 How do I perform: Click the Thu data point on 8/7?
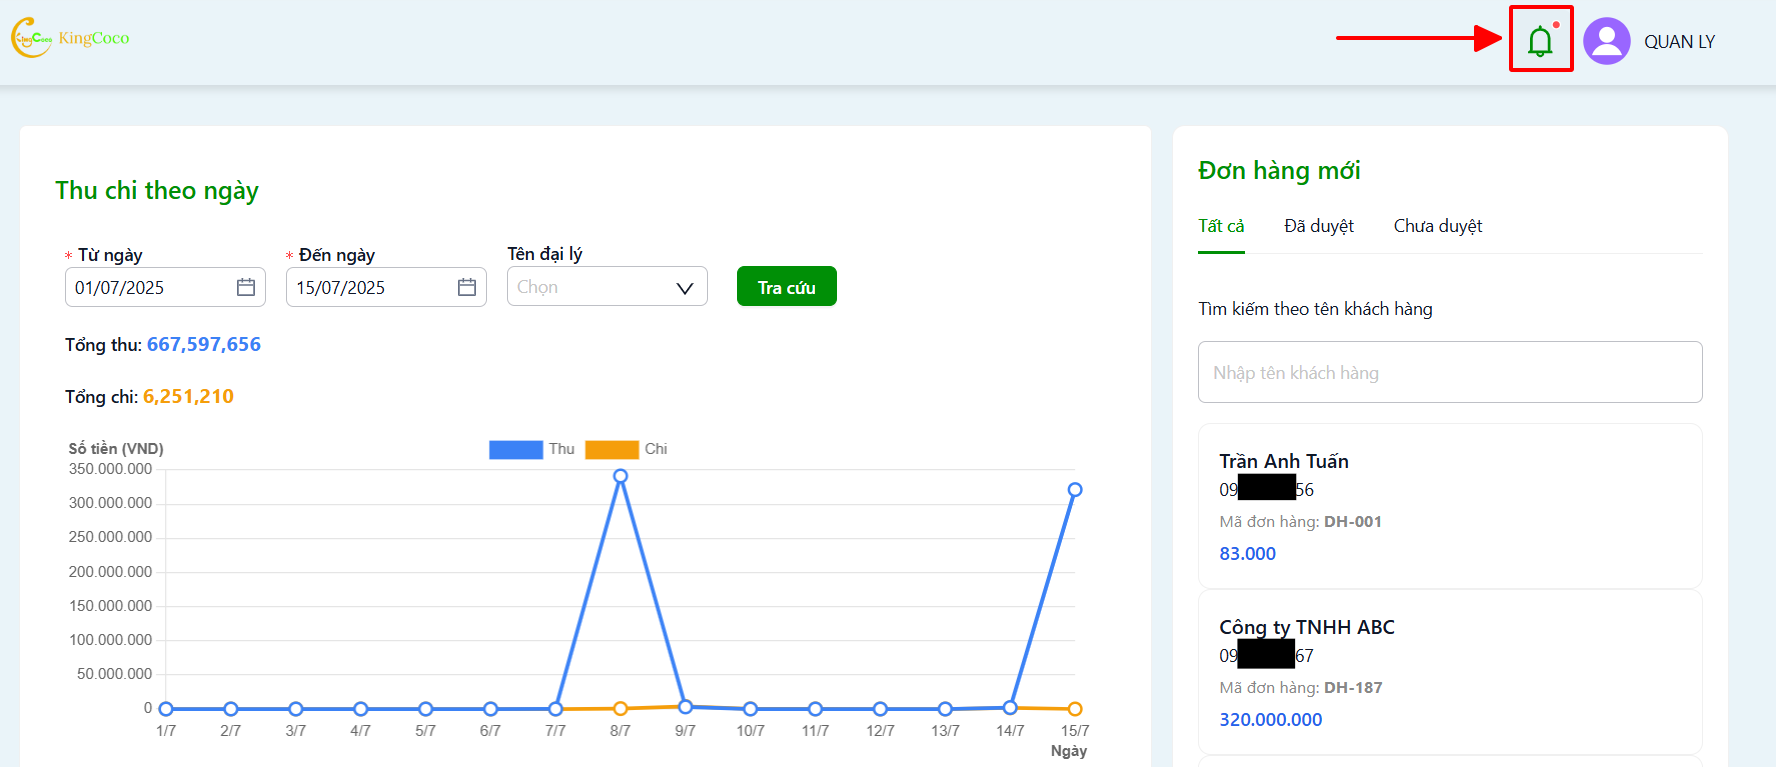pyautogui.click(x=620, y=476)
